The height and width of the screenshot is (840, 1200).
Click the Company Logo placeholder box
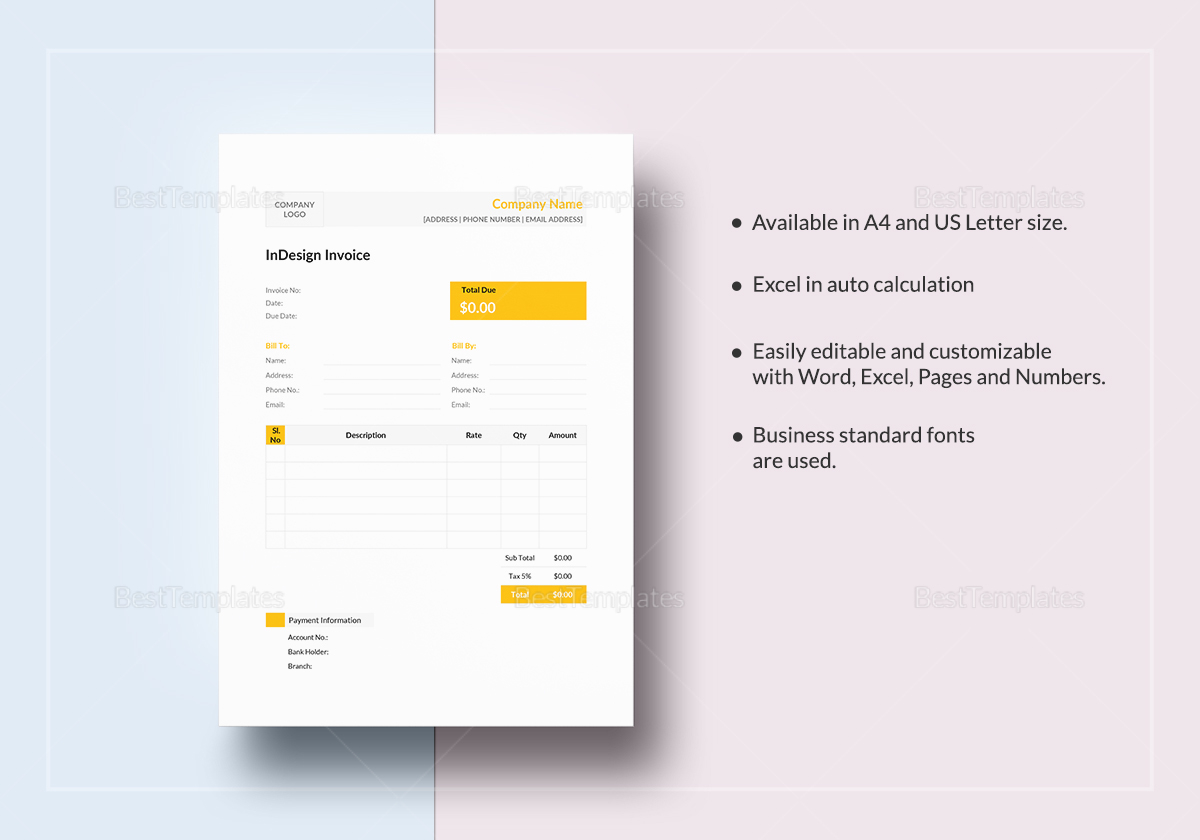(x=295, y=208)
